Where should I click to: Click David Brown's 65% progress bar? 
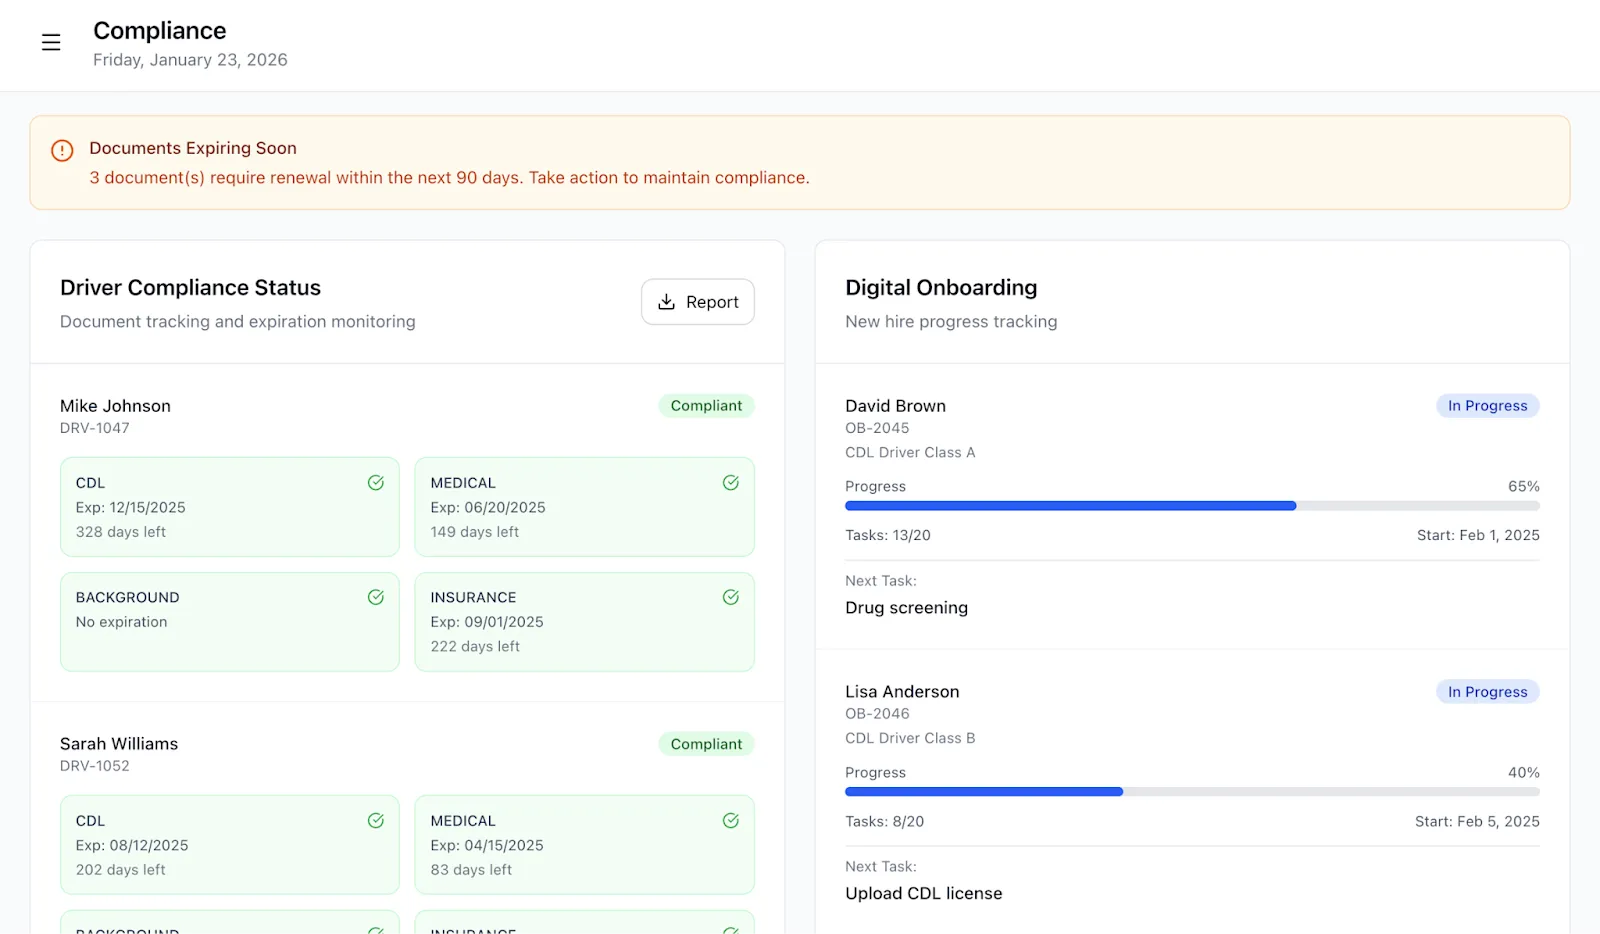point(1191,506)
